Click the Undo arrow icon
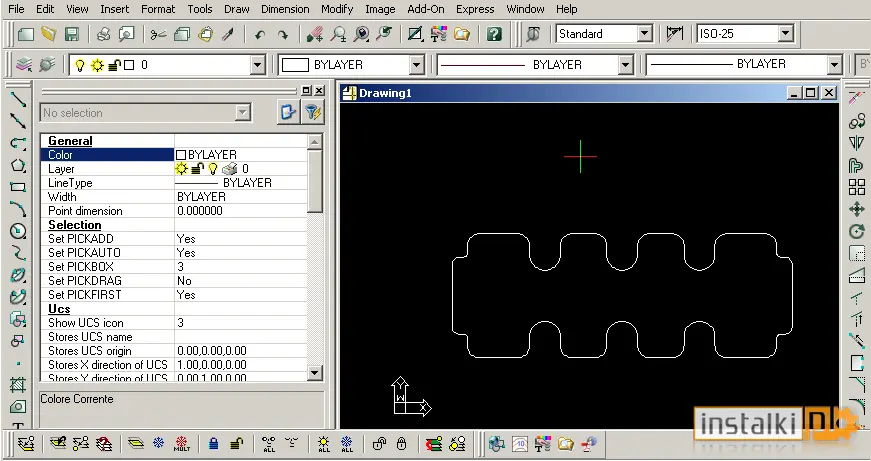This screenshot has width=871, height=461. tap(259, 34)
